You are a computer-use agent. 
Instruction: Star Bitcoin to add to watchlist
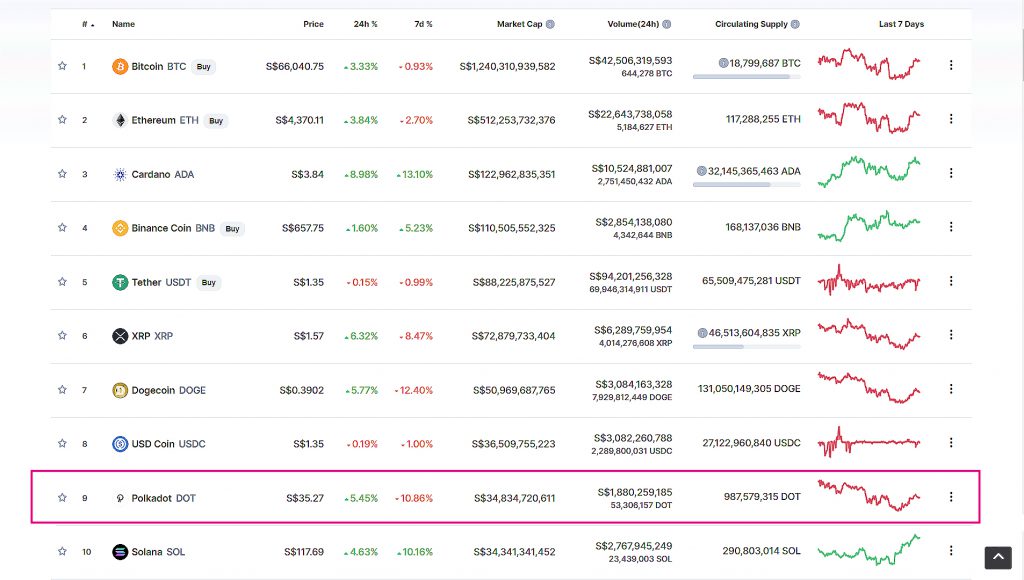62,65
